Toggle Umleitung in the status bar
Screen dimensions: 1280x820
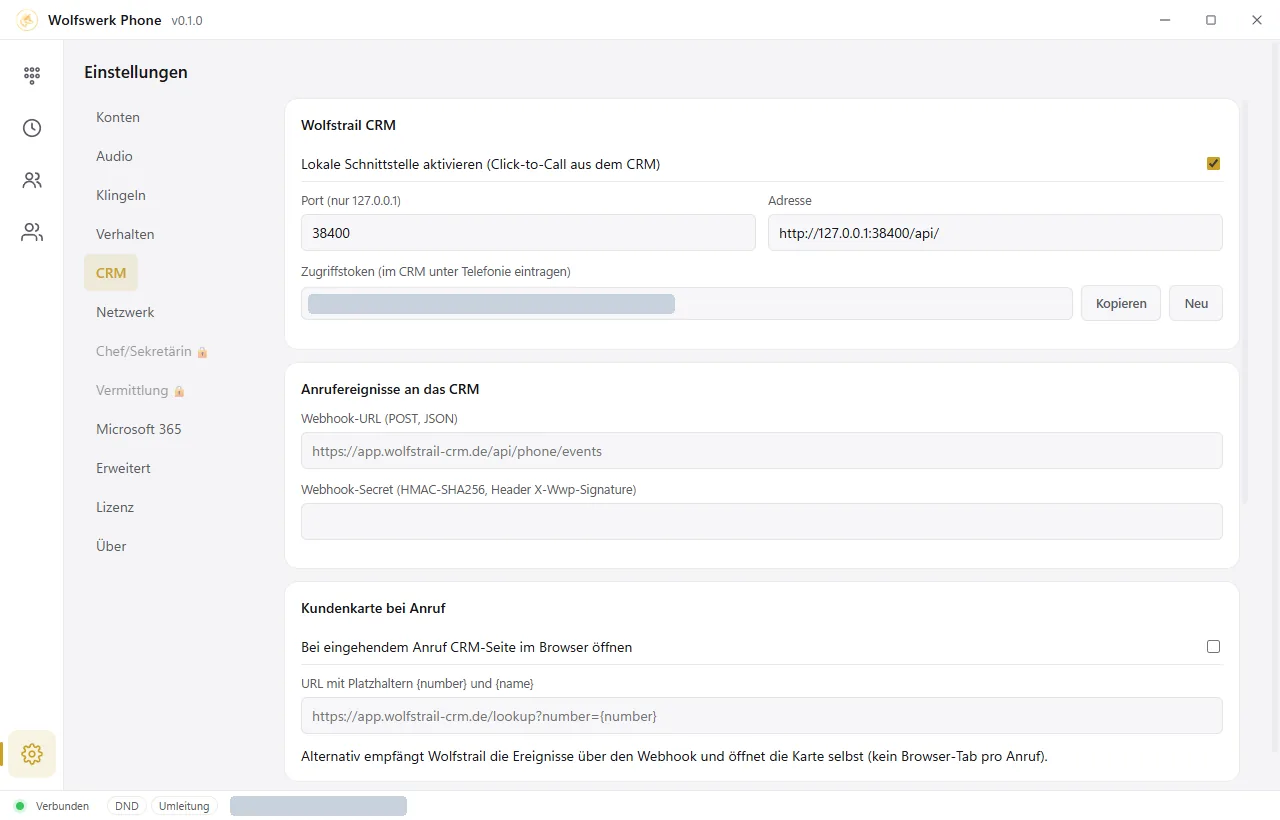coord(184,806)
